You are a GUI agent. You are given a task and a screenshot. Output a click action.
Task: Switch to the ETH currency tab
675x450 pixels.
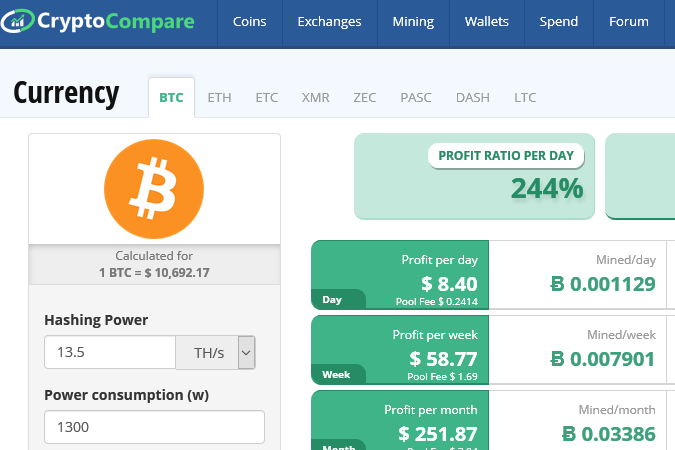pos(219,98)
